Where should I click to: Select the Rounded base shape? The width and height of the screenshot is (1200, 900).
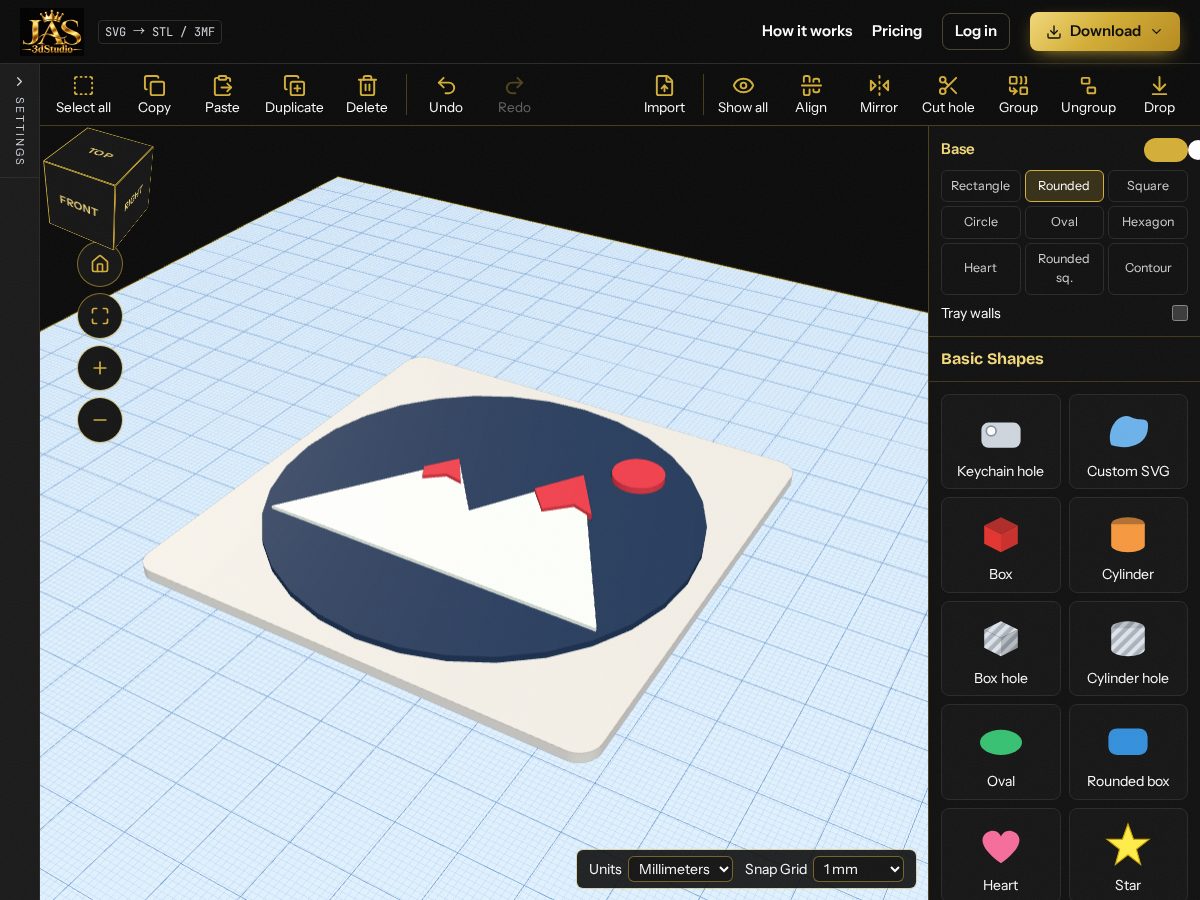point(1064,186)
